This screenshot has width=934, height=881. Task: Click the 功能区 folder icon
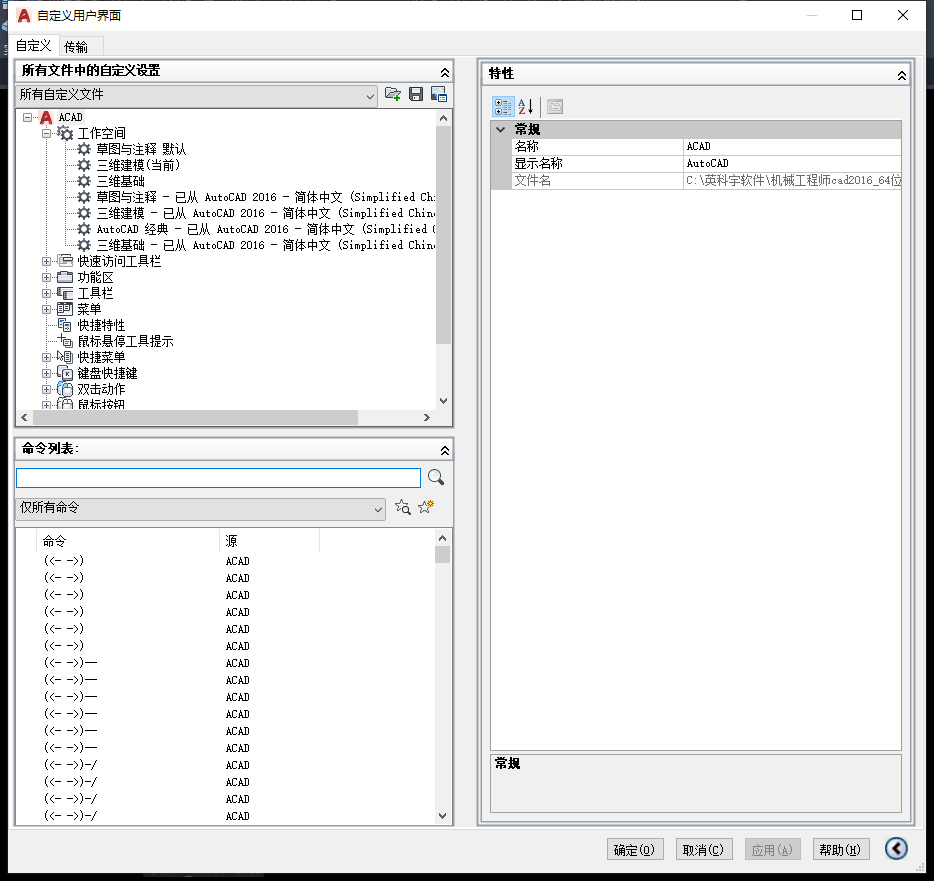[x=65, y=277]
